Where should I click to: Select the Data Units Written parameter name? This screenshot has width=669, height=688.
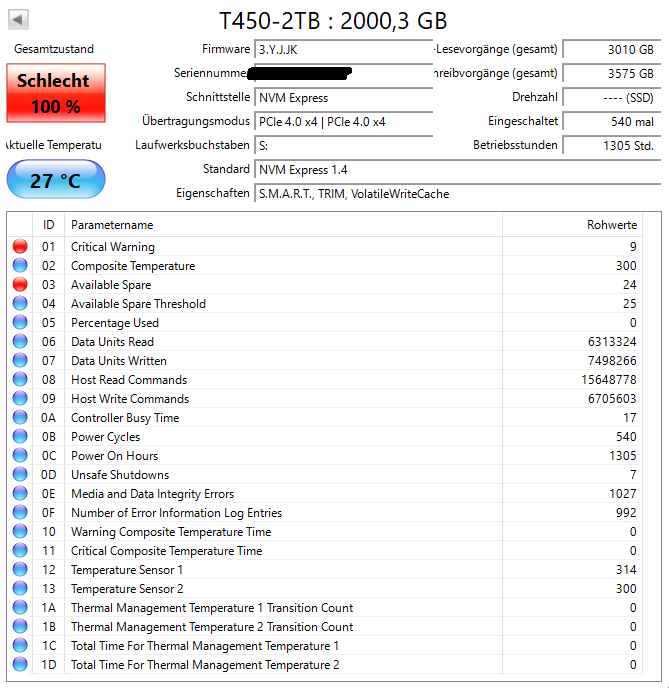click(119, 361)
